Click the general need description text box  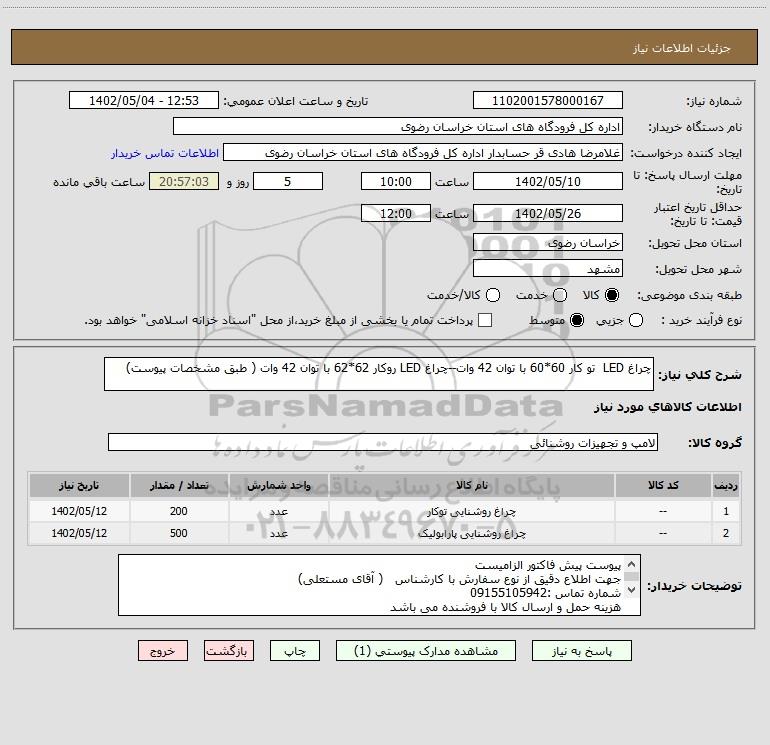[x=379, y=374]
